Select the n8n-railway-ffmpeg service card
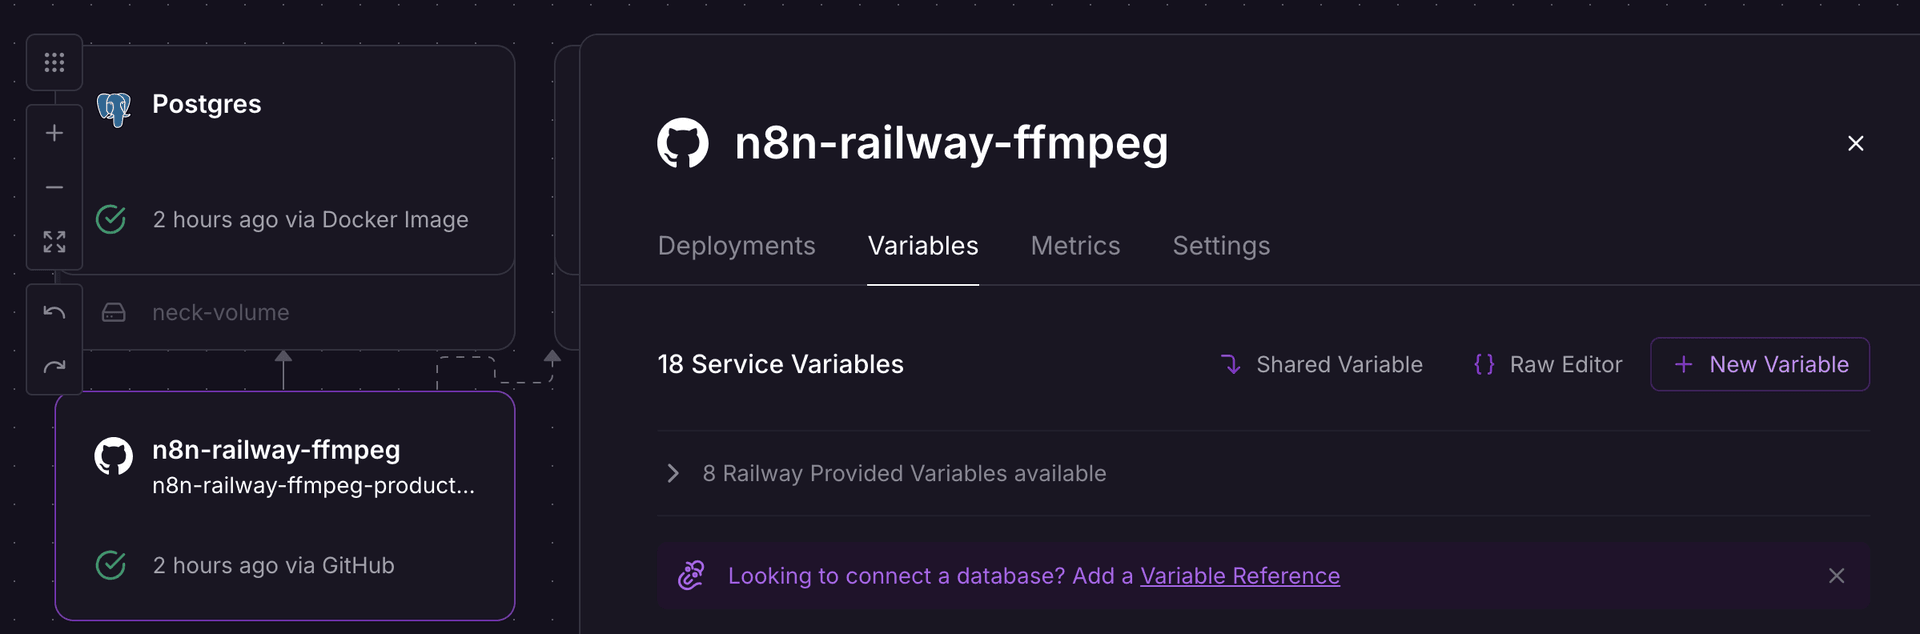The height and width of the screenshot is (634, 1920). [286, 505]
